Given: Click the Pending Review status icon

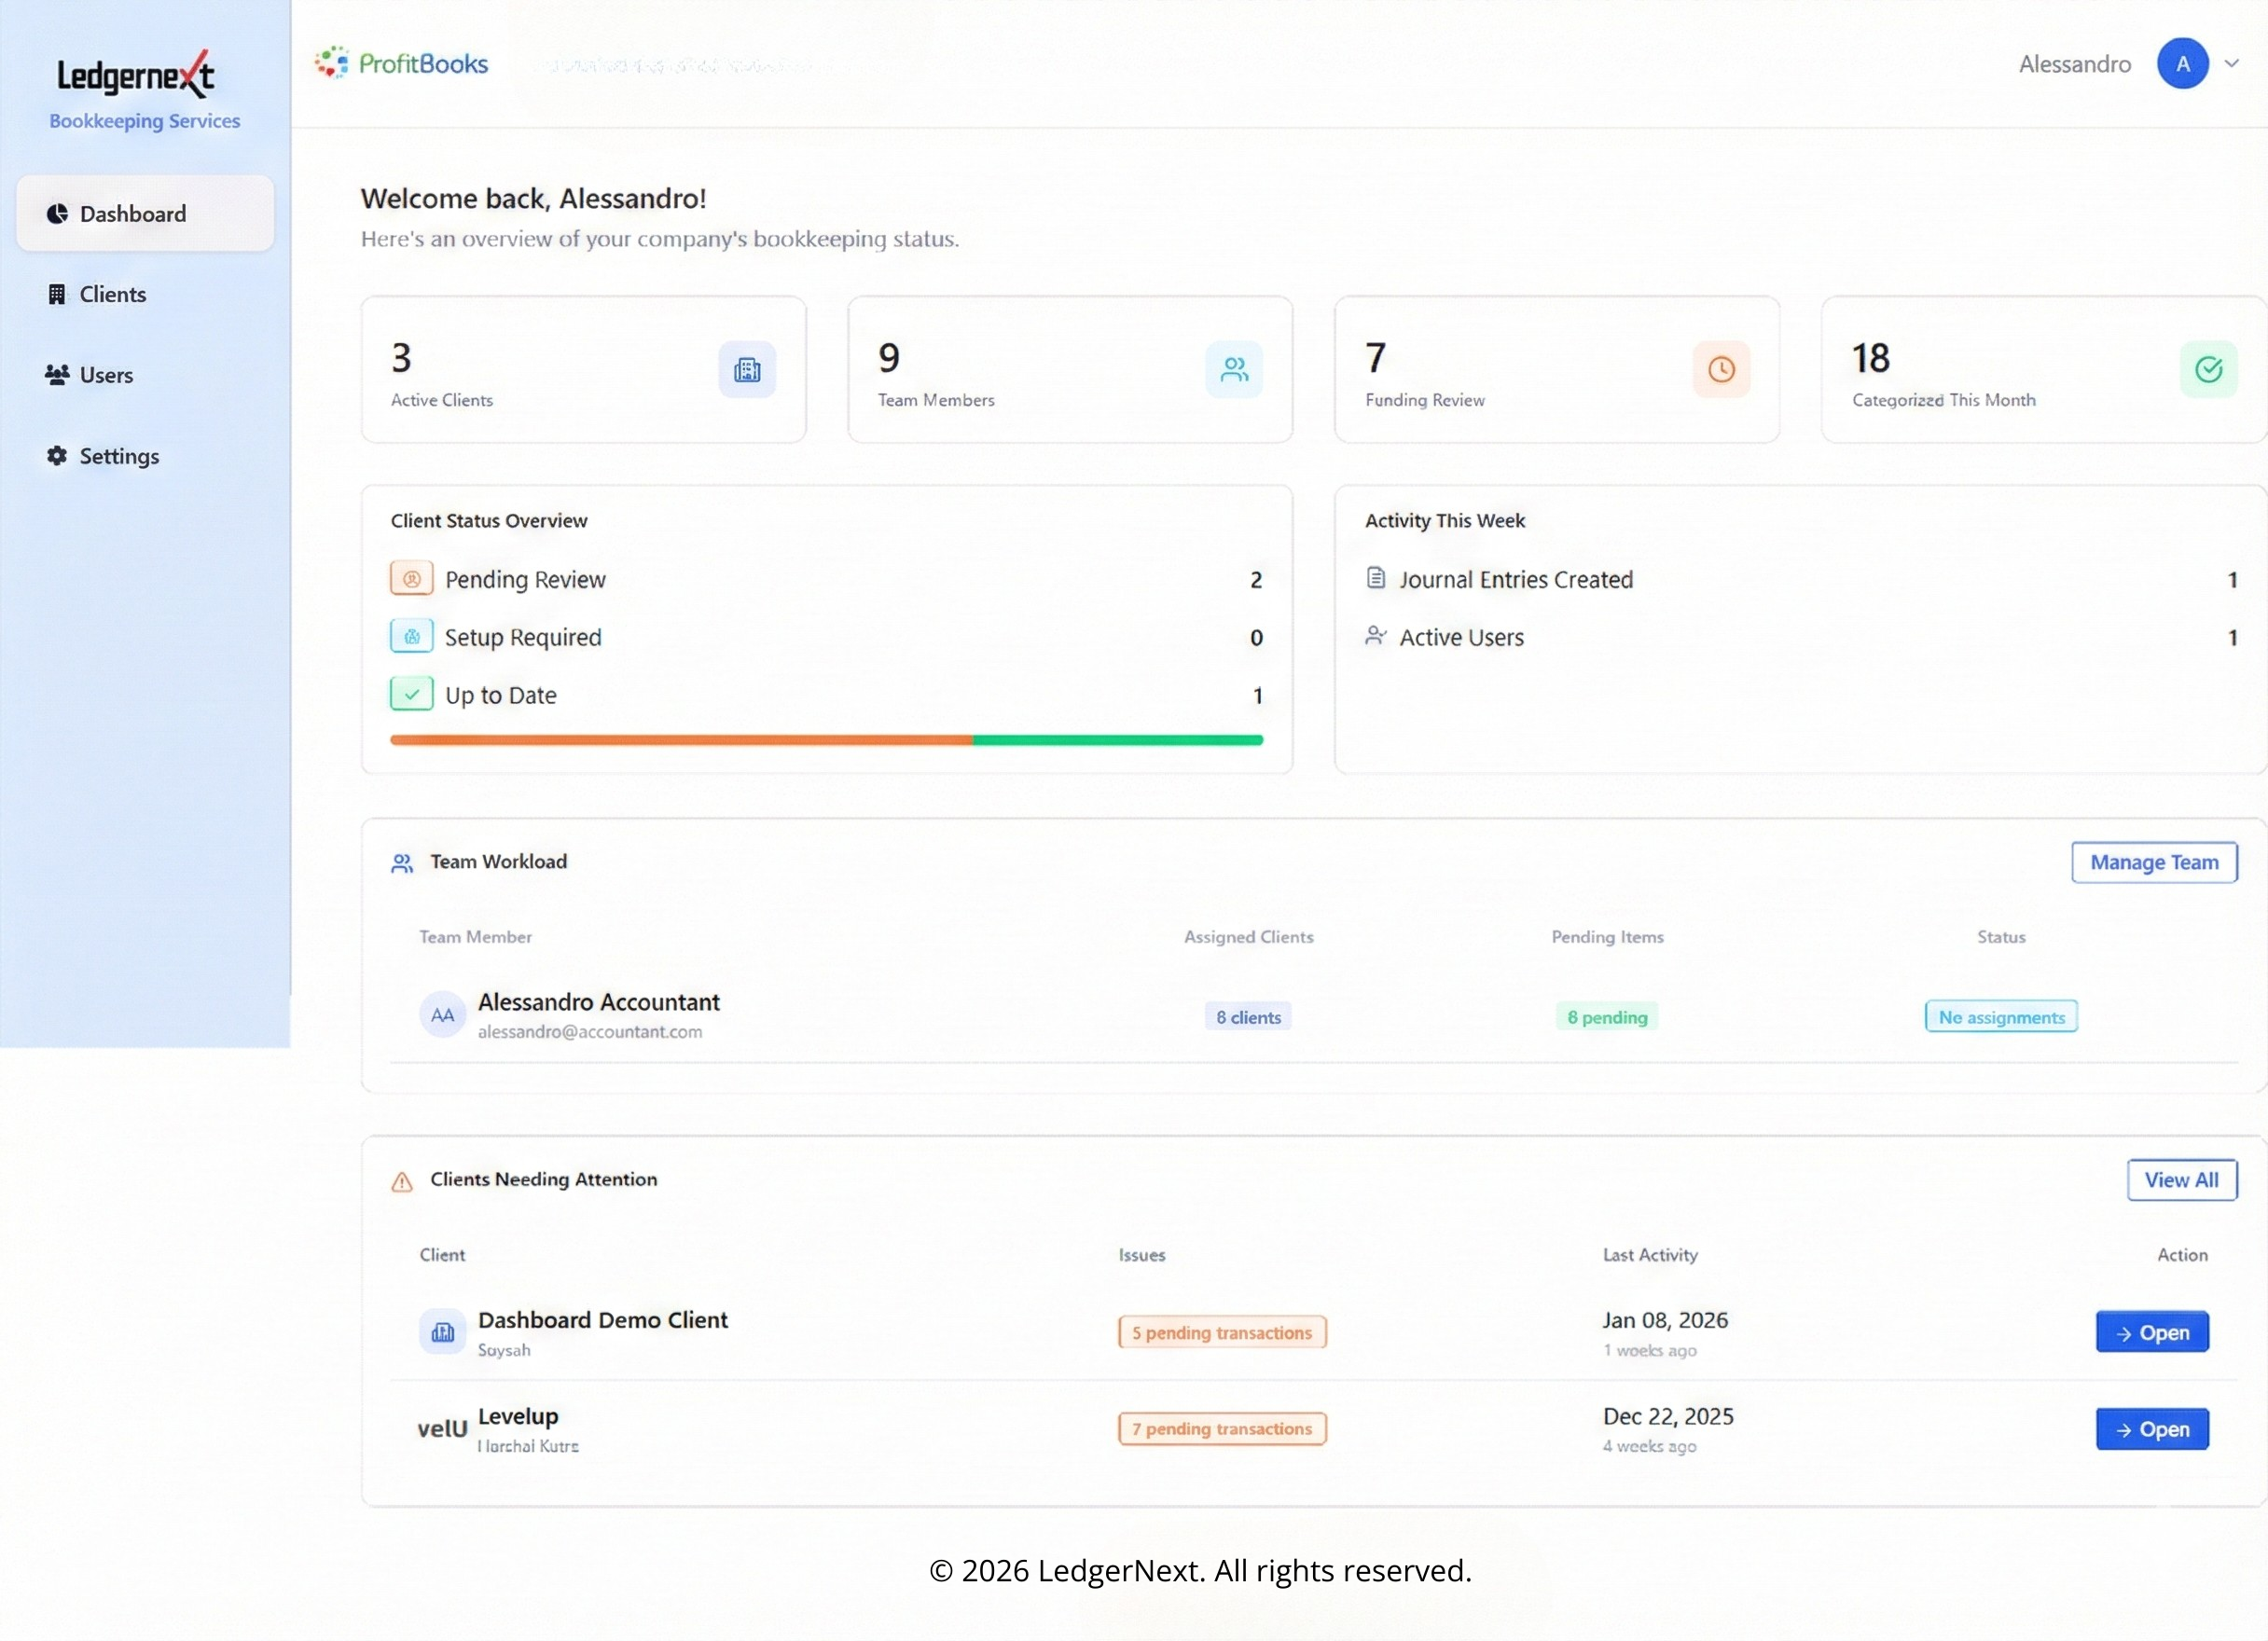Looking at the screenshot, I should coord(411,579).
